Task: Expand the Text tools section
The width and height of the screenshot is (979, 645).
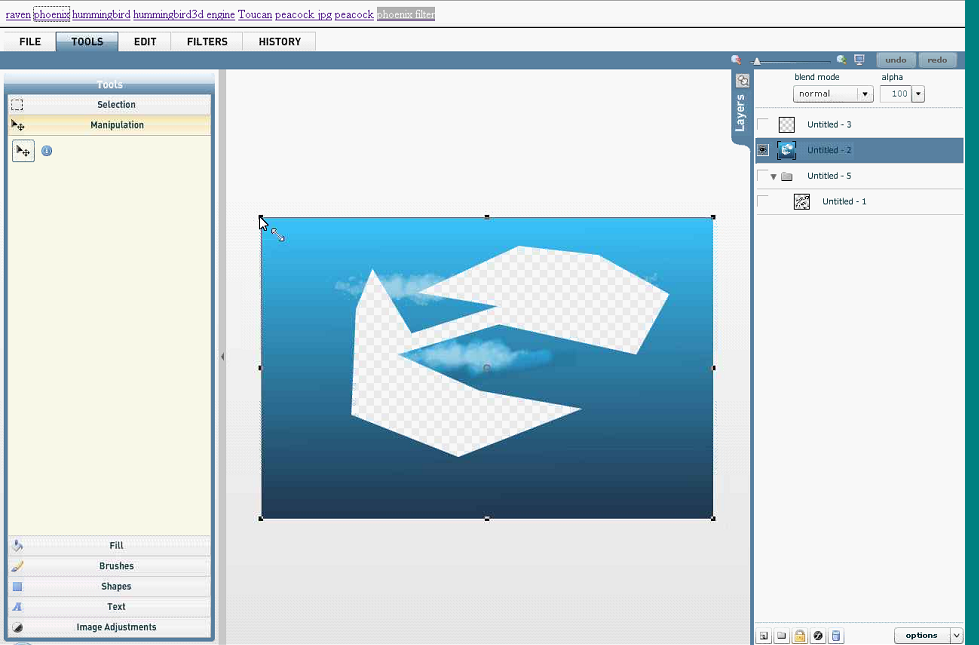Action: [x=110, y=606]
